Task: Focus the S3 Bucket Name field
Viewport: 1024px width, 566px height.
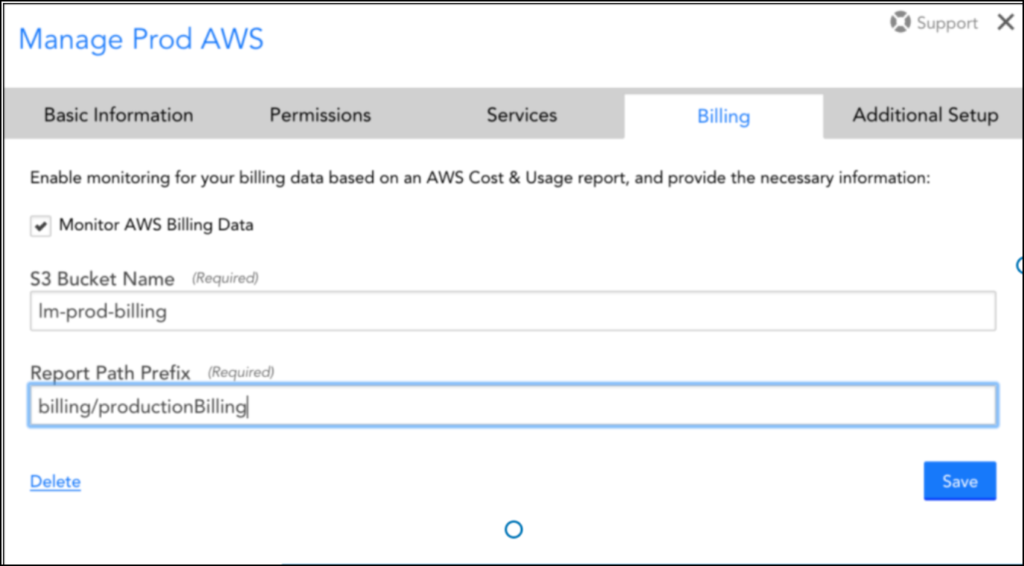Action: click(x=513, y=311)
